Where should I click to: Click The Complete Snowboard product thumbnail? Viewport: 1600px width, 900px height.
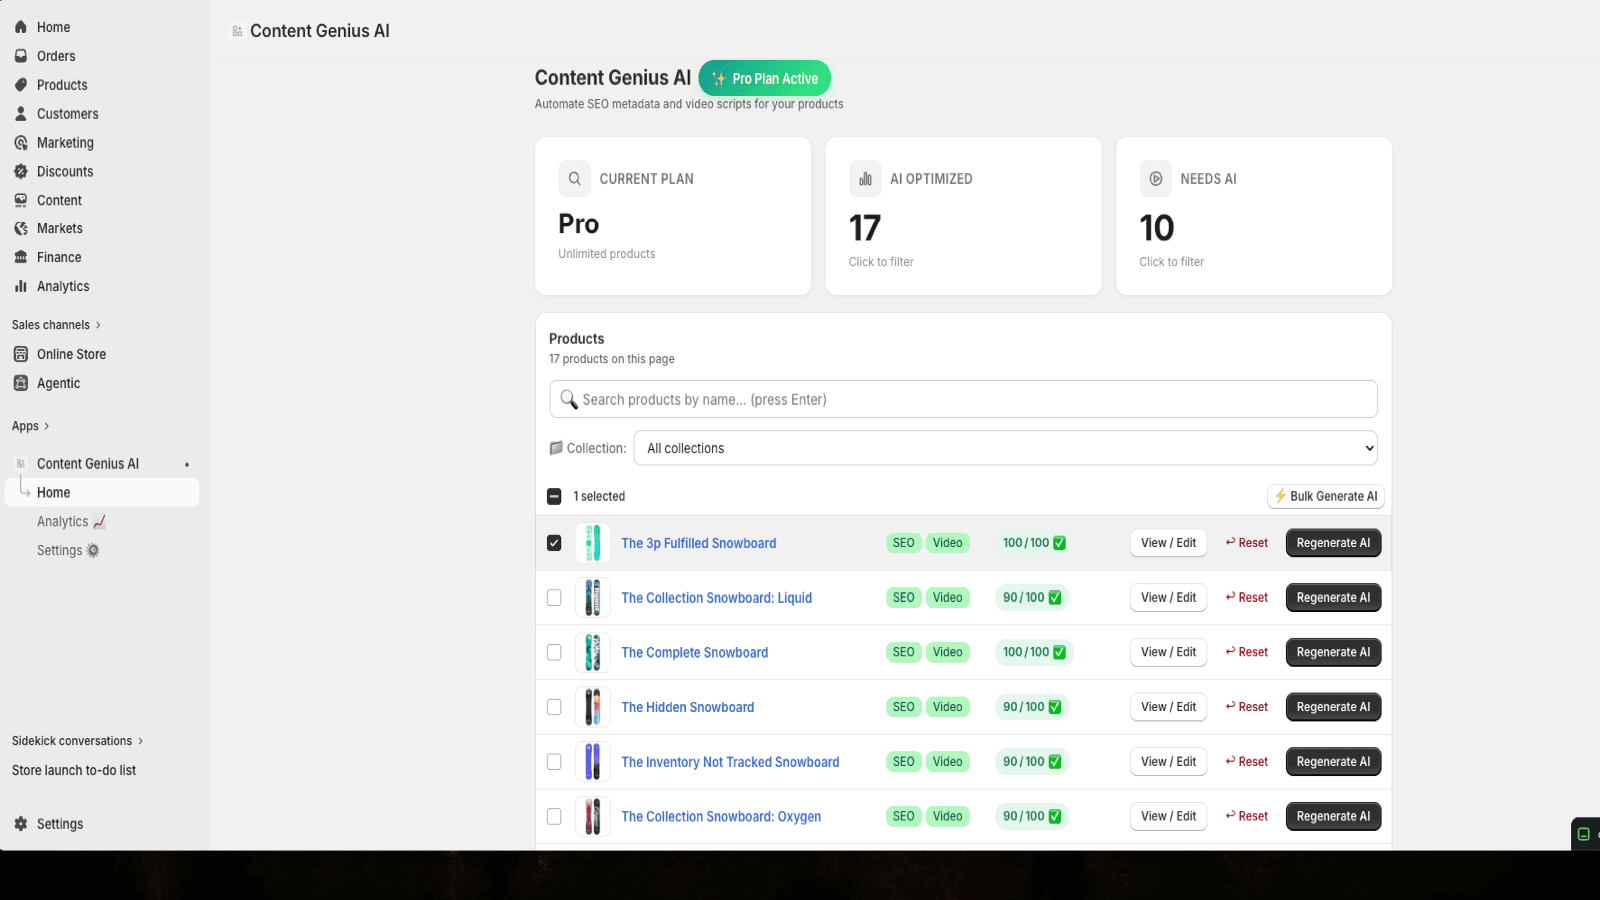tap(593, 652)
